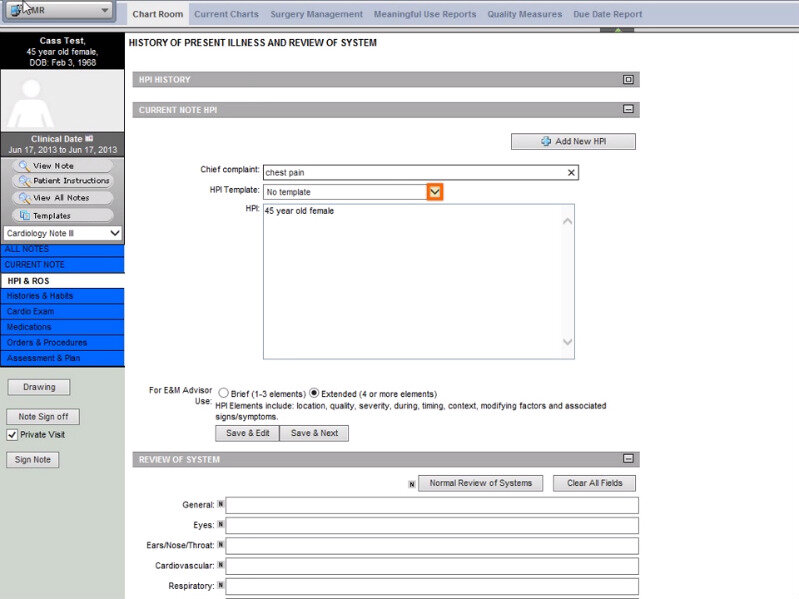Click the N icon next to General
The height and width of the screenshot is (599, 799).
(x=220, y=505)
